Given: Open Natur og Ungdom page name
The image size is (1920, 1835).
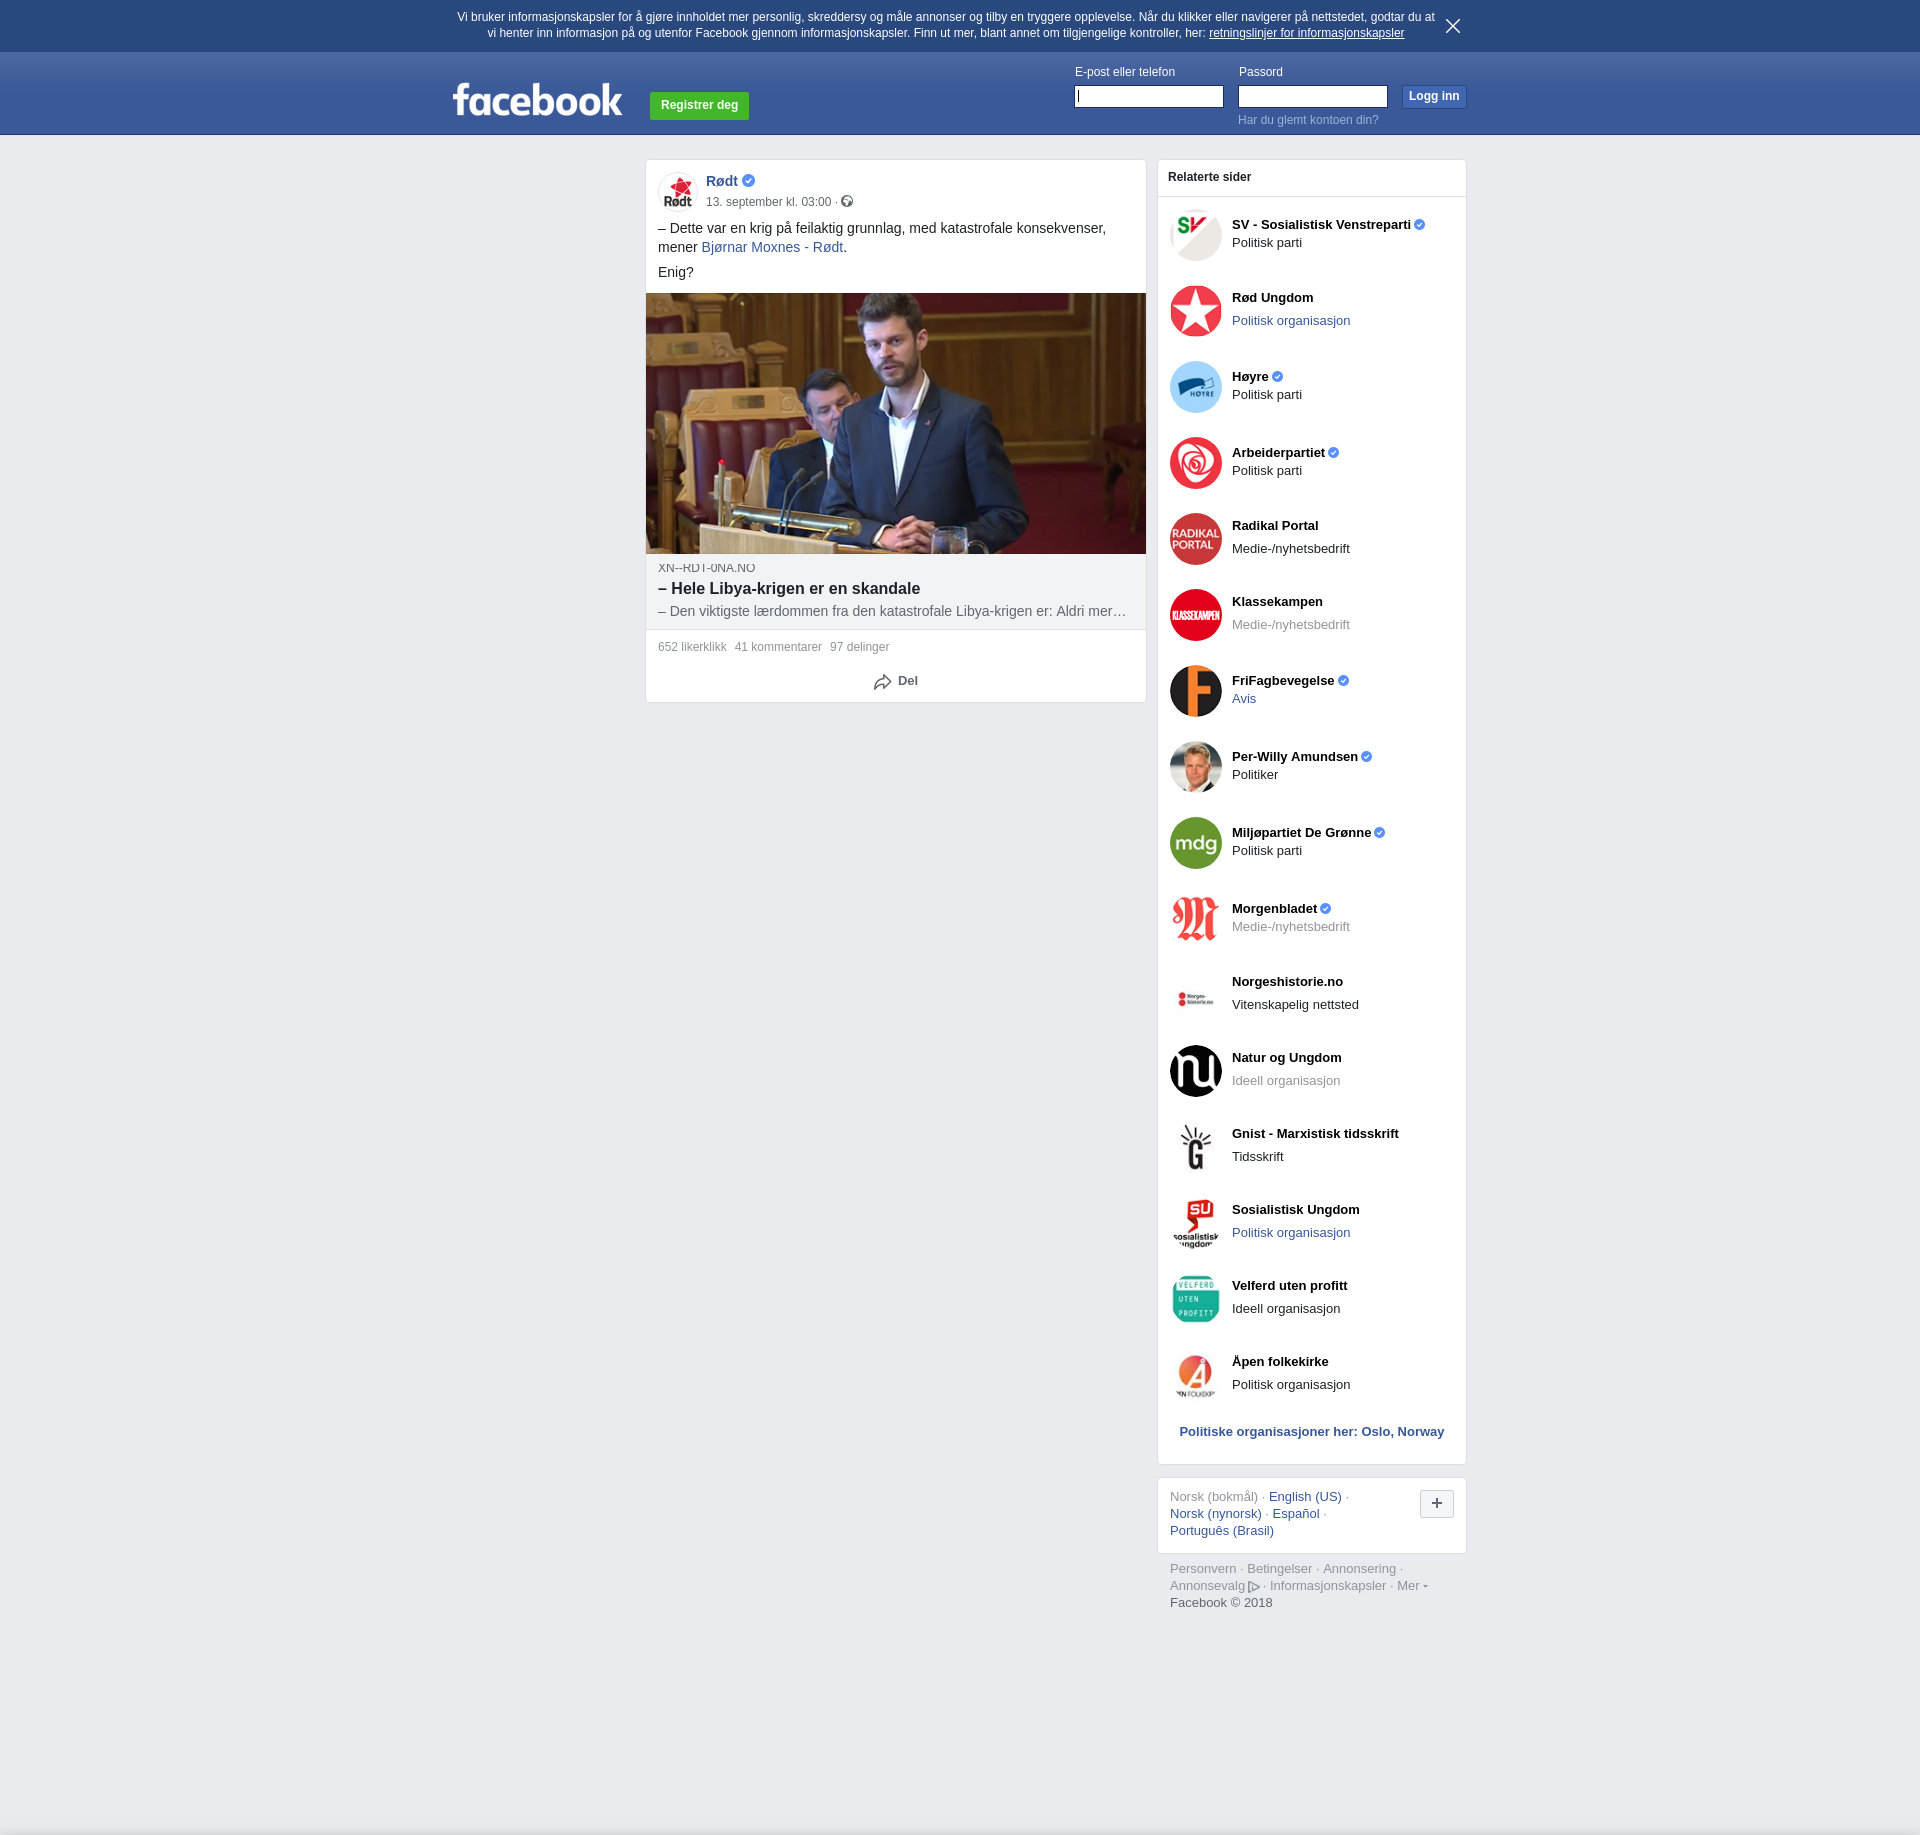Looking at the screenshot, I should [1287, 1058].
